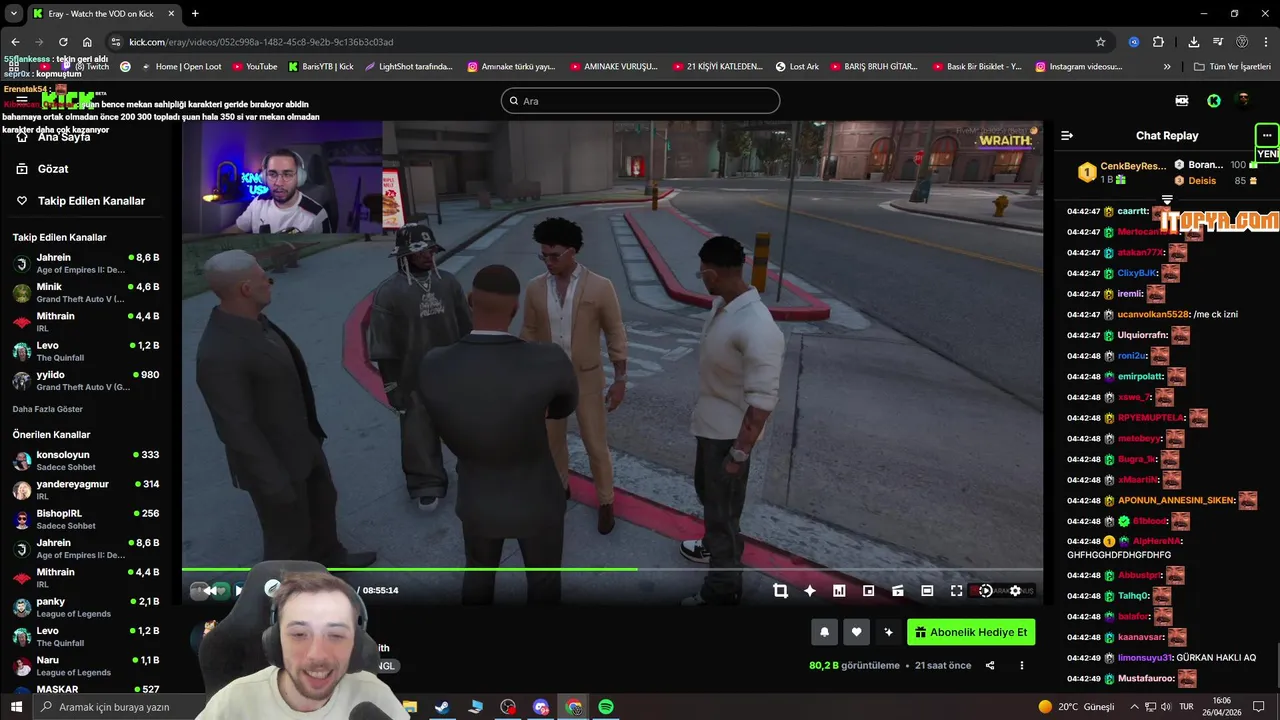
Task: Click username ucanvolkan5528 in chat
Action: click(x=1153, y=314)
